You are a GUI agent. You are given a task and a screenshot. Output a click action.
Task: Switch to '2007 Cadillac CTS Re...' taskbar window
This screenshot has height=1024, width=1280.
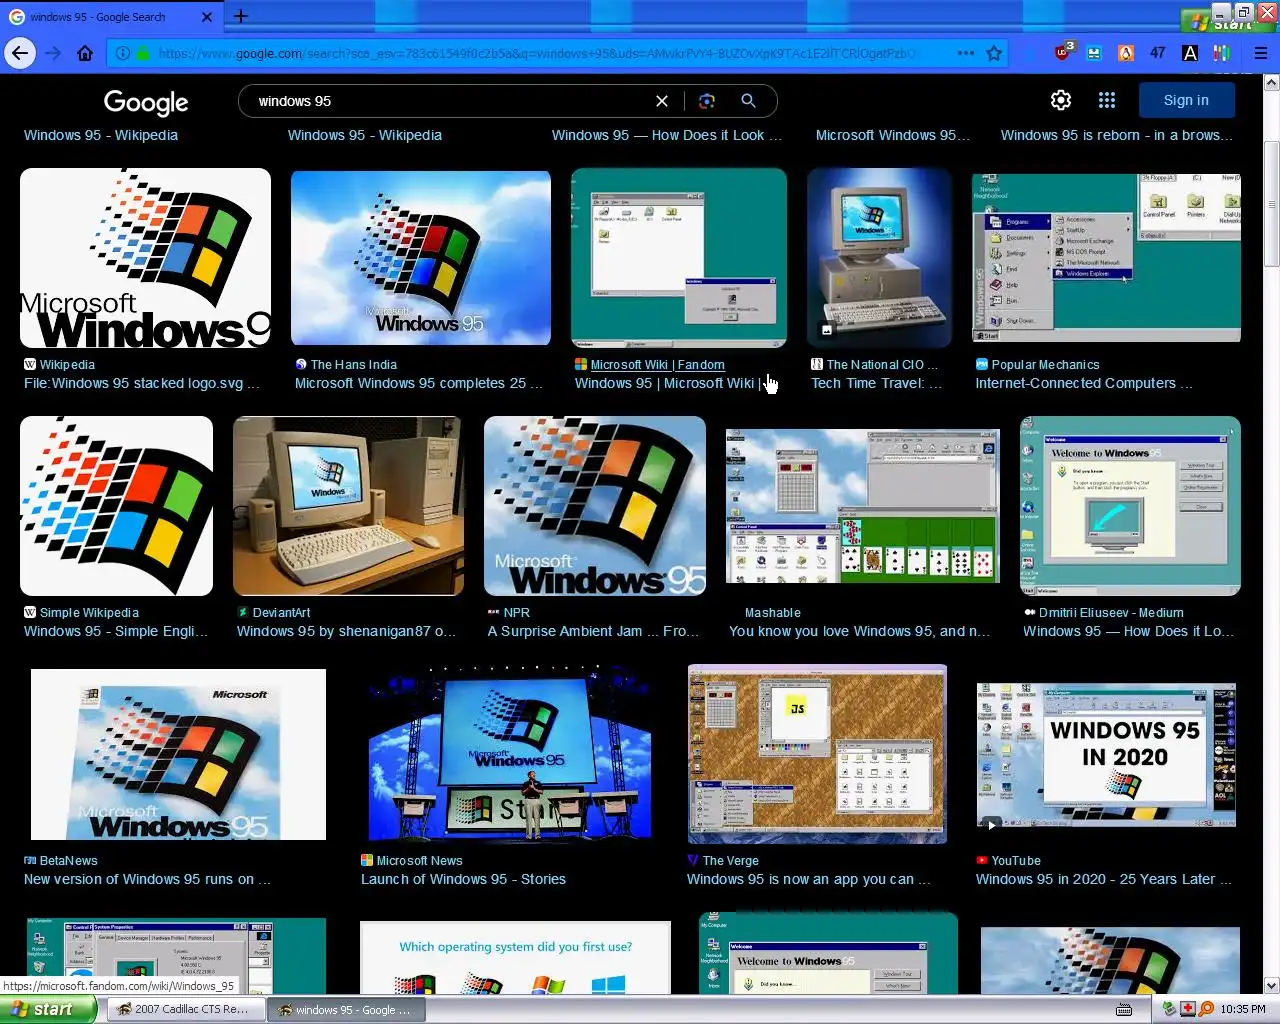tap(186, 1010)
